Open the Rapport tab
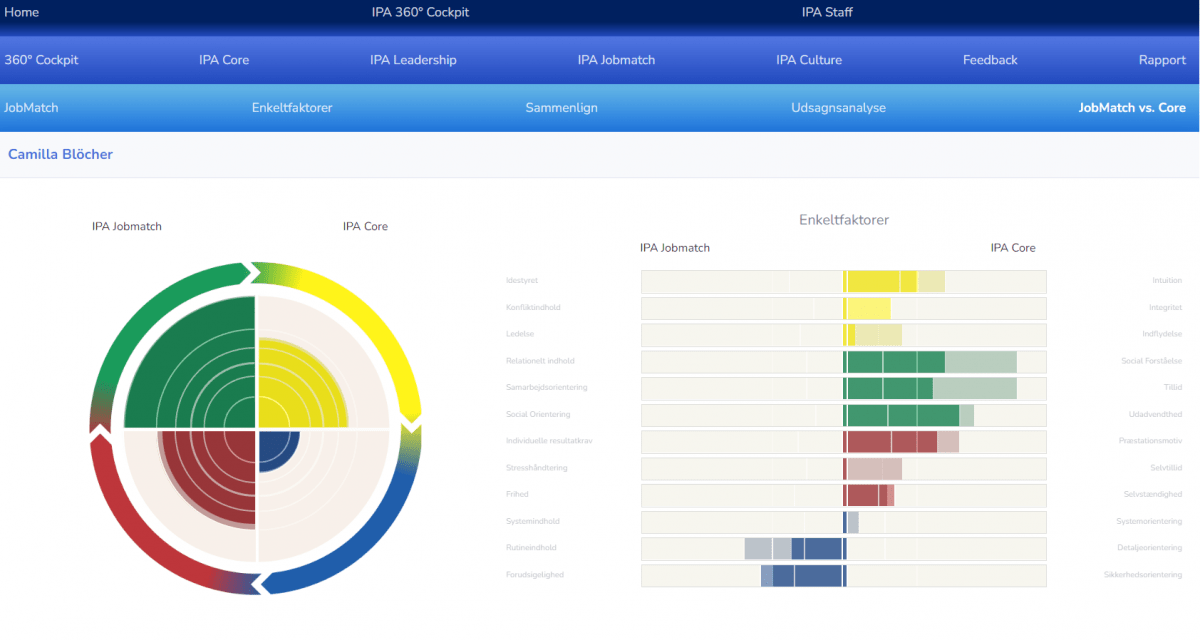The height and width of the screenshot is (640, 1200). pyautogui.click(x=1162, y=60)
